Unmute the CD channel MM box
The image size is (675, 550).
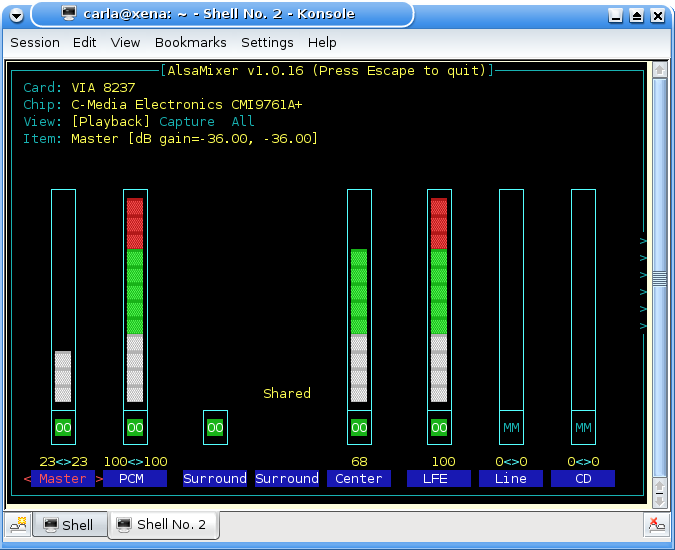pyautogui.click(x=583, y=427)
